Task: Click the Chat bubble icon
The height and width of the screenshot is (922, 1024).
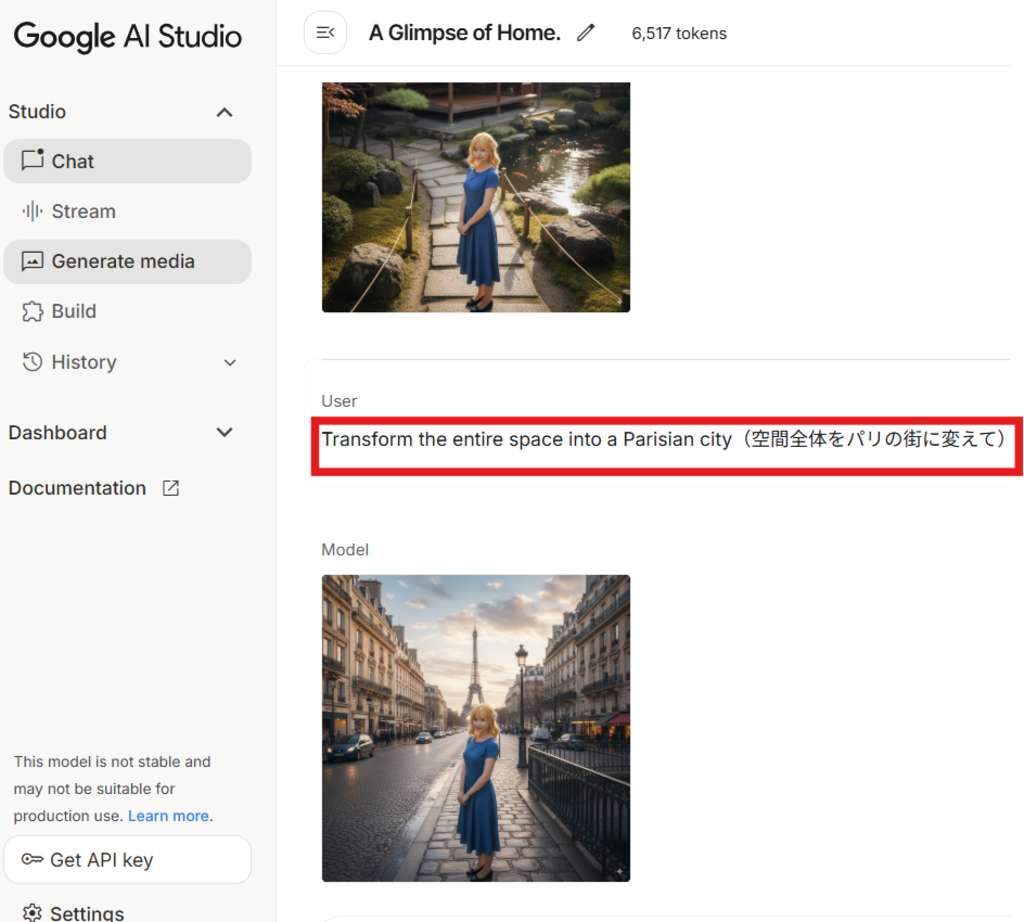Action: (x=33, y=161)
